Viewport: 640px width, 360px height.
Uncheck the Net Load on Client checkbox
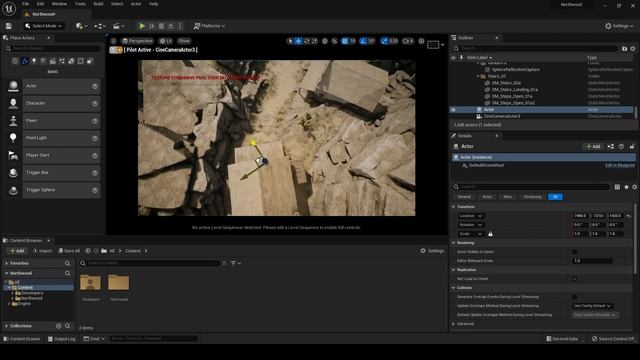(575, 279)
